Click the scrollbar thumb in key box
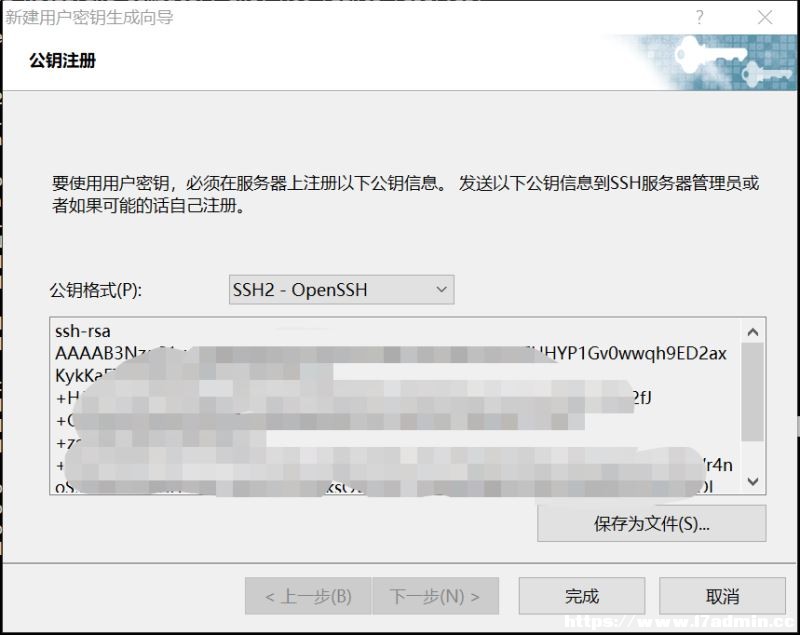 coord(753,392)
